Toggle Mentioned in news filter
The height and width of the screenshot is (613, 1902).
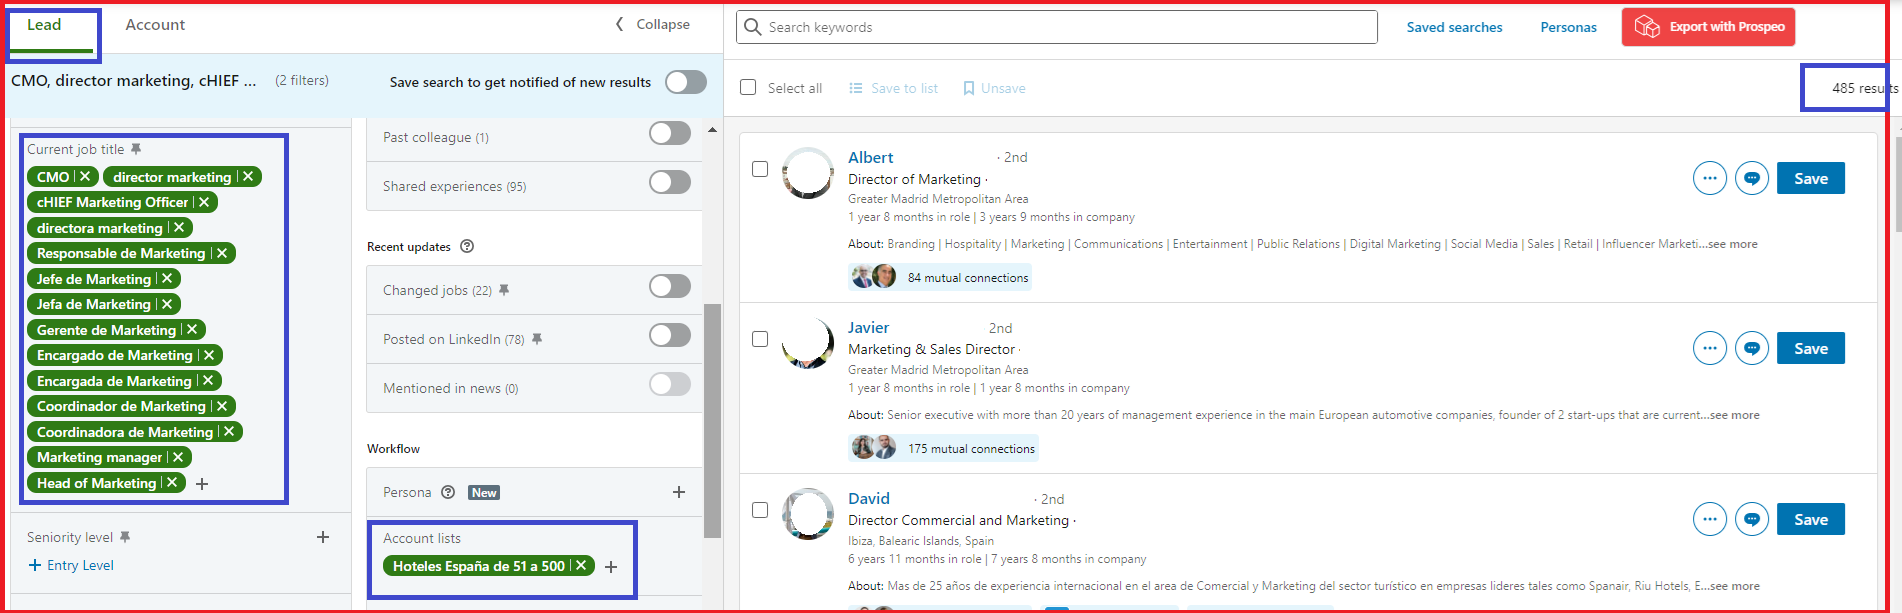[670, 384]
